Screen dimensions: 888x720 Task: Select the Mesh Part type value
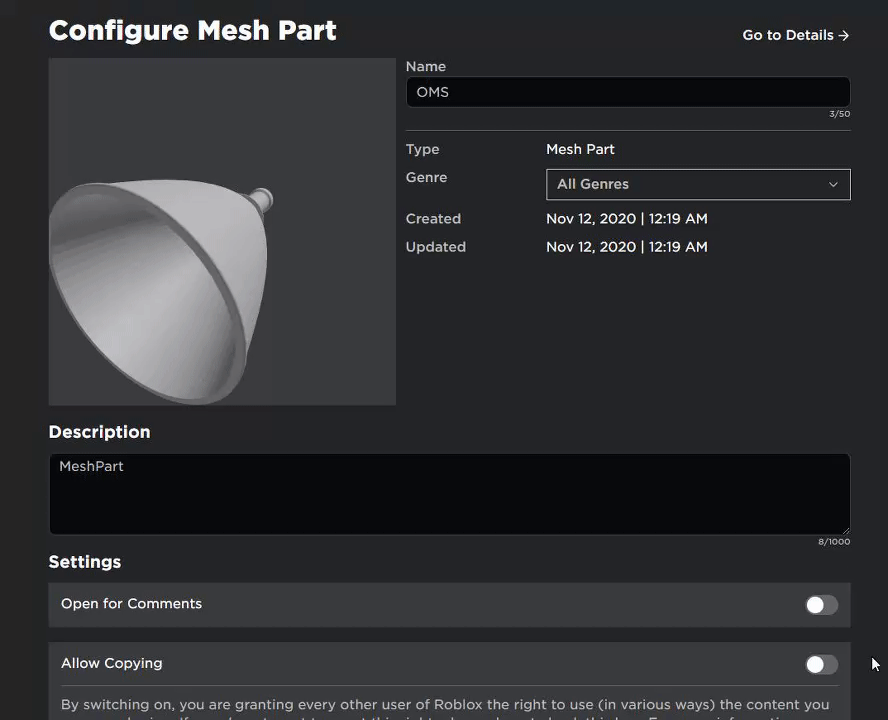(x=580, y=149)
